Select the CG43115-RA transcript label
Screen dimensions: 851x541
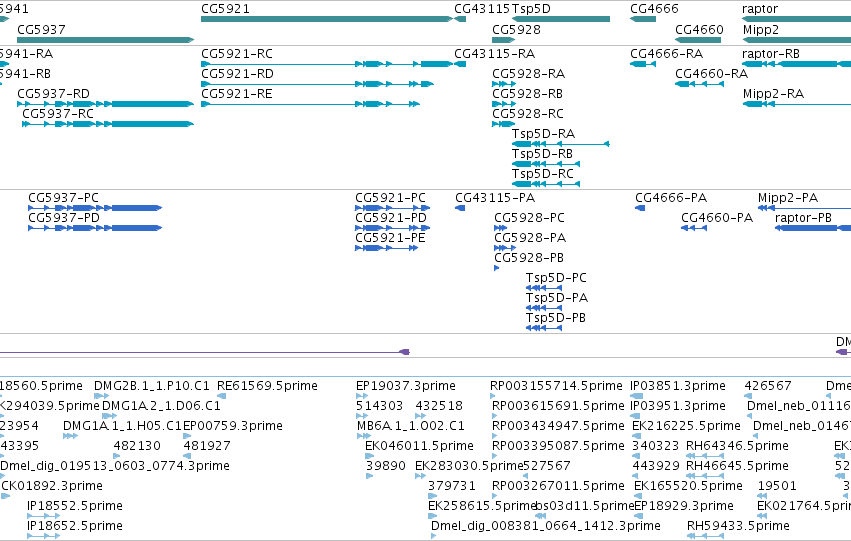[x=494, y=54]
